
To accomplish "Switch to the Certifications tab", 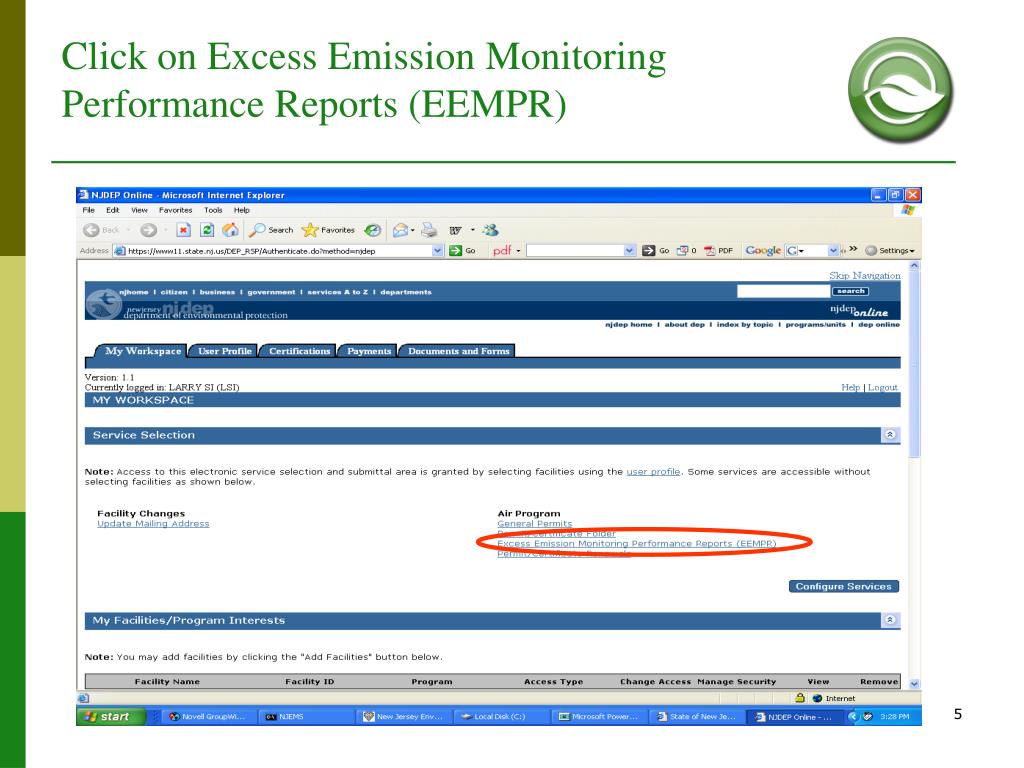I will pos(298,351).
